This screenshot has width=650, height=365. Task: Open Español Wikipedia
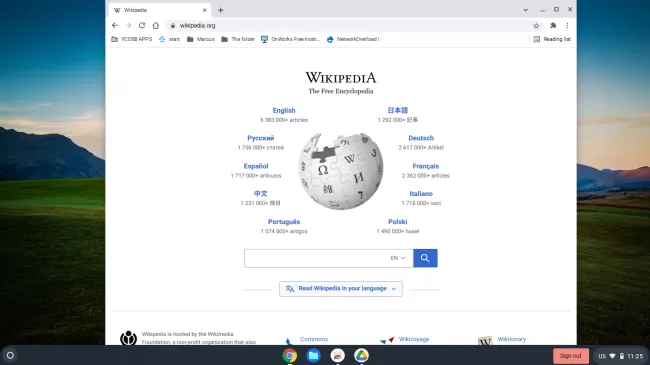256,166
